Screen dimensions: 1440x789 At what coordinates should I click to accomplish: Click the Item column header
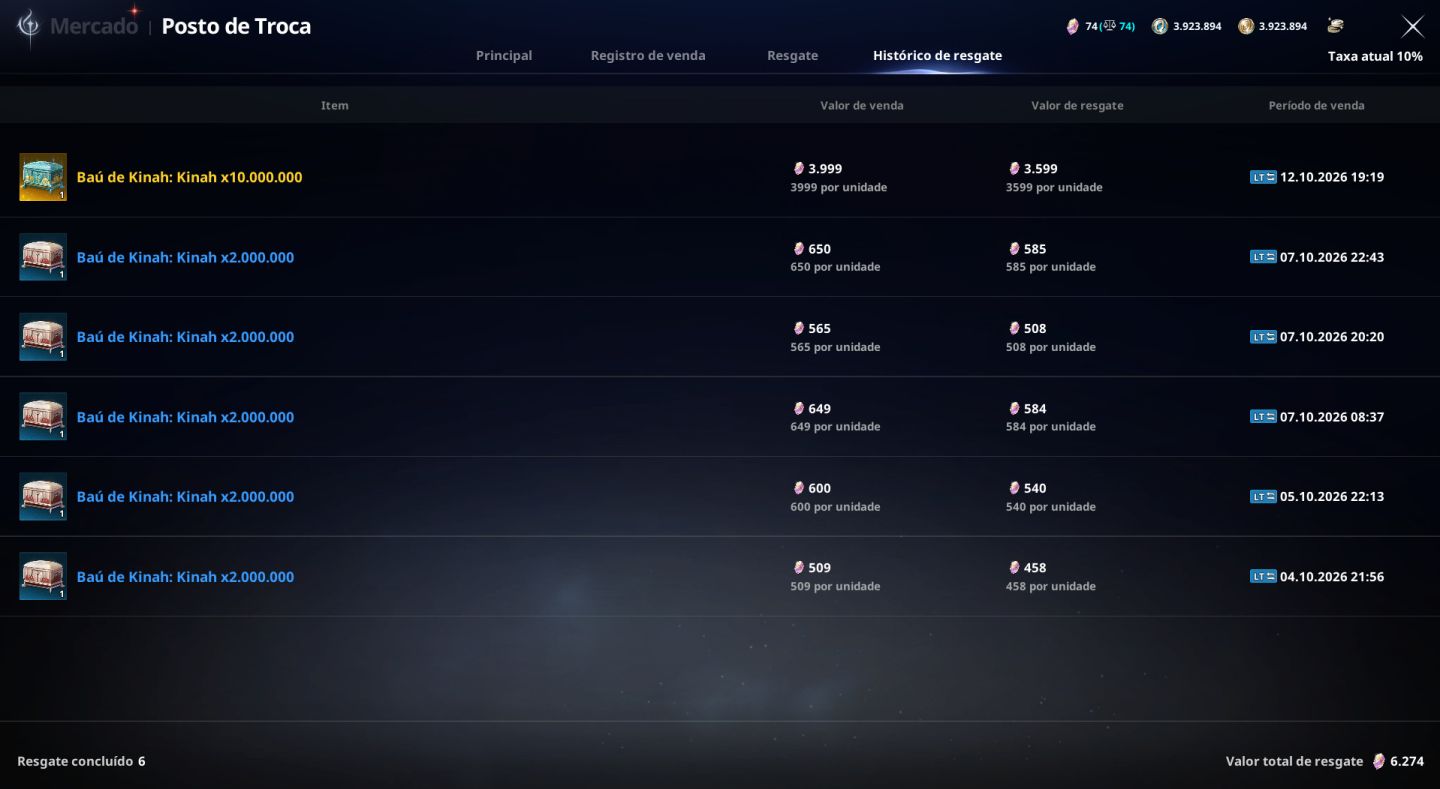(335, 105)
